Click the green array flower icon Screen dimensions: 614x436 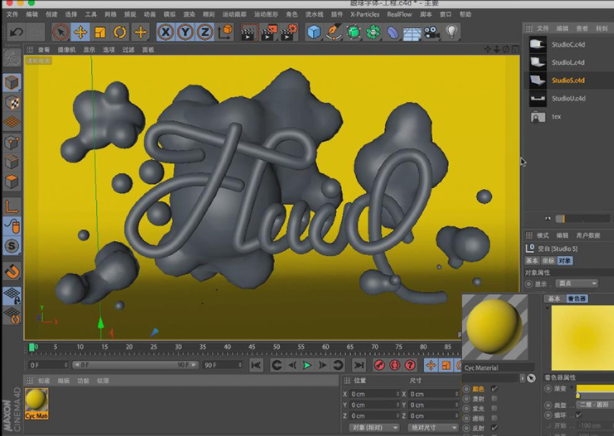tap(373, 32)
